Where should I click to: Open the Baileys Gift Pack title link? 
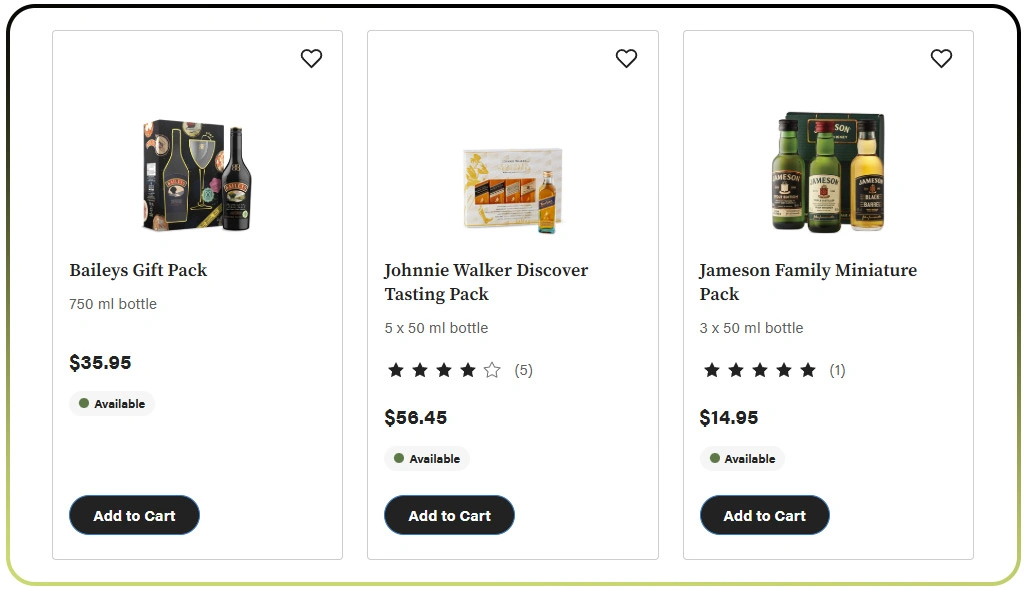click(138, 270)
